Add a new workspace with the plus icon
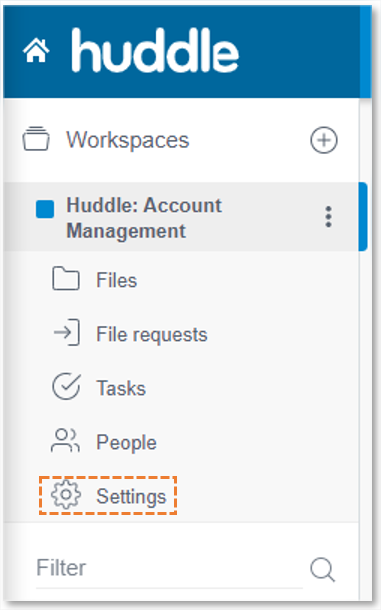 (324, 140)
